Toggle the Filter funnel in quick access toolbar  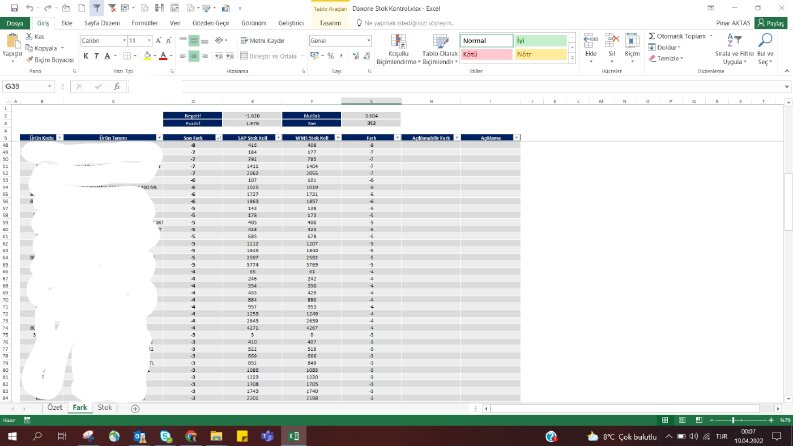(x=97, y=8)
